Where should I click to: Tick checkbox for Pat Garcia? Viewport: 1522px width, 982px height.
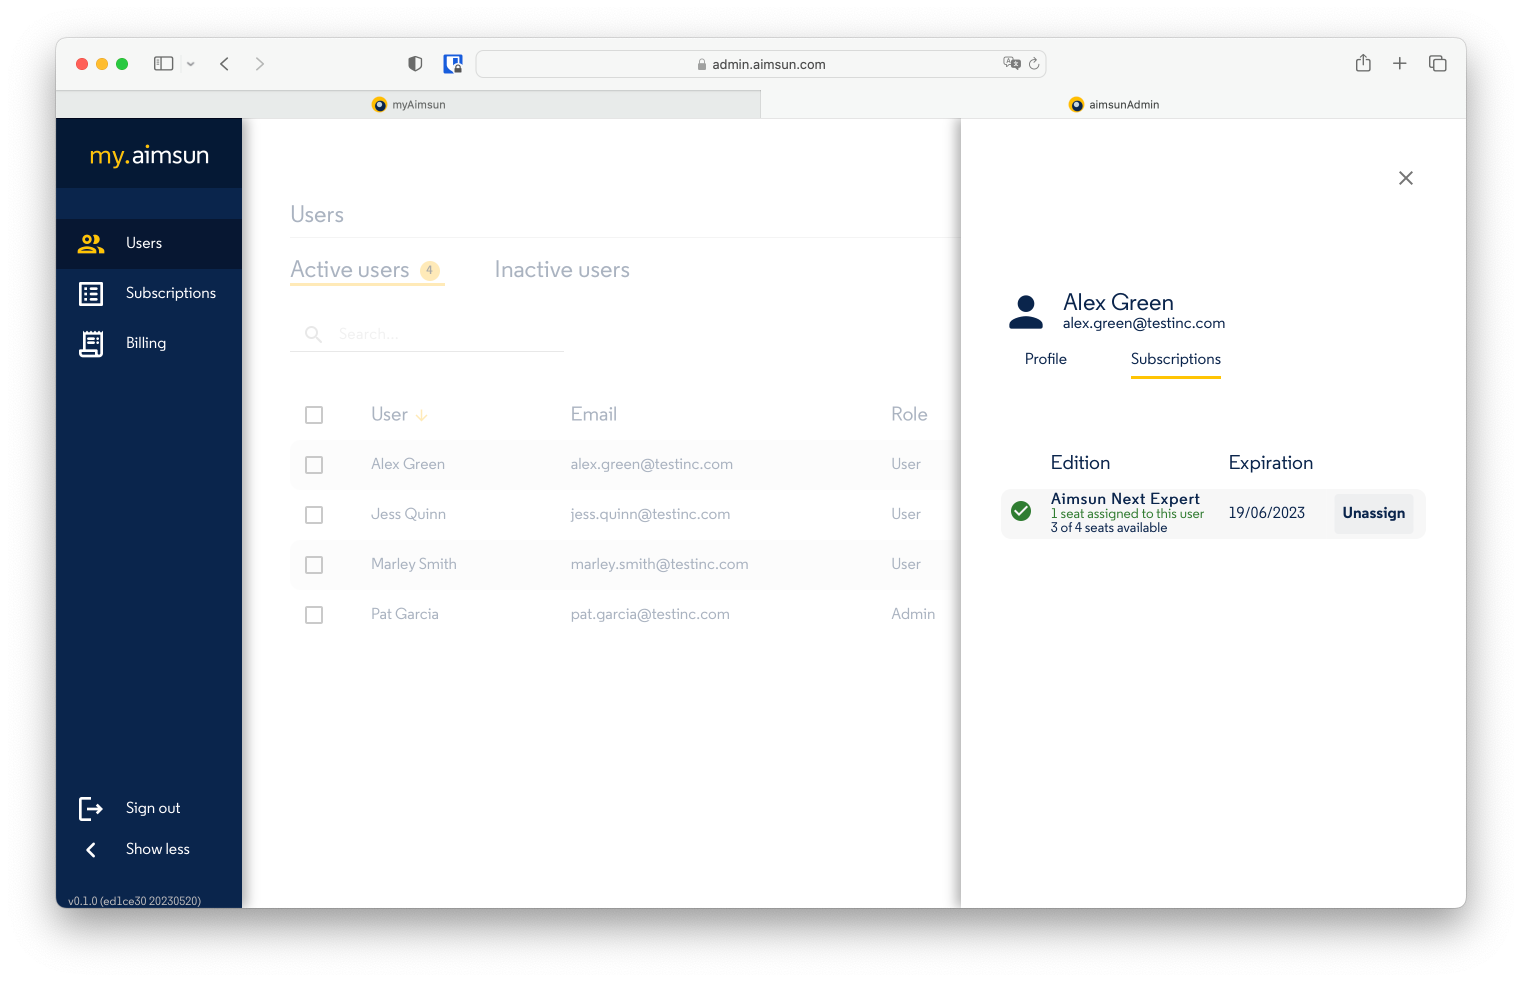coord(314,615)
